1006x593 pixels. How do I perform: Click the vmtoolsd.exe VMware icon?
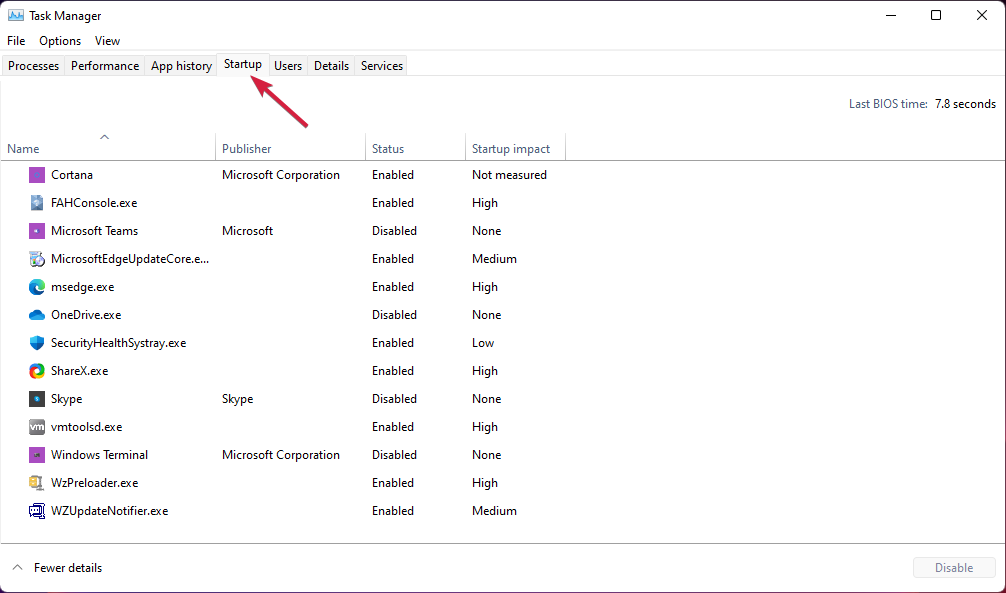(37, 427)
